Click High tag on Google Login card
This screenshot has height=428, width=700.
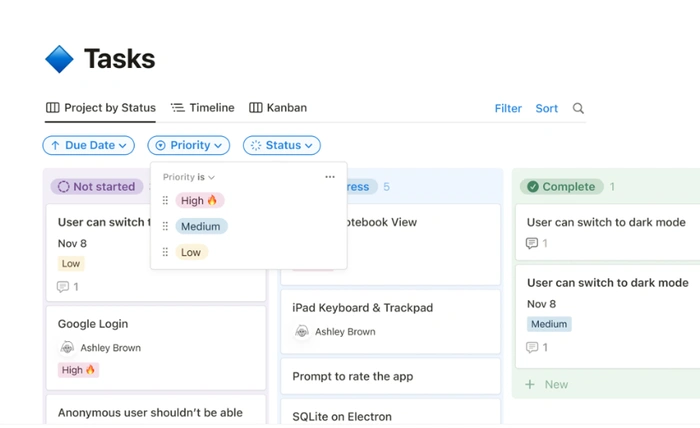(x=78, y=370)
